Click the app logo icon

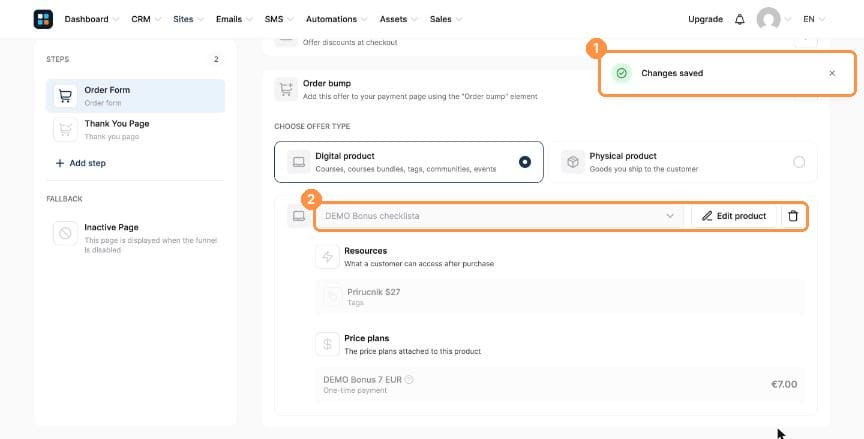tap(43, 19)
